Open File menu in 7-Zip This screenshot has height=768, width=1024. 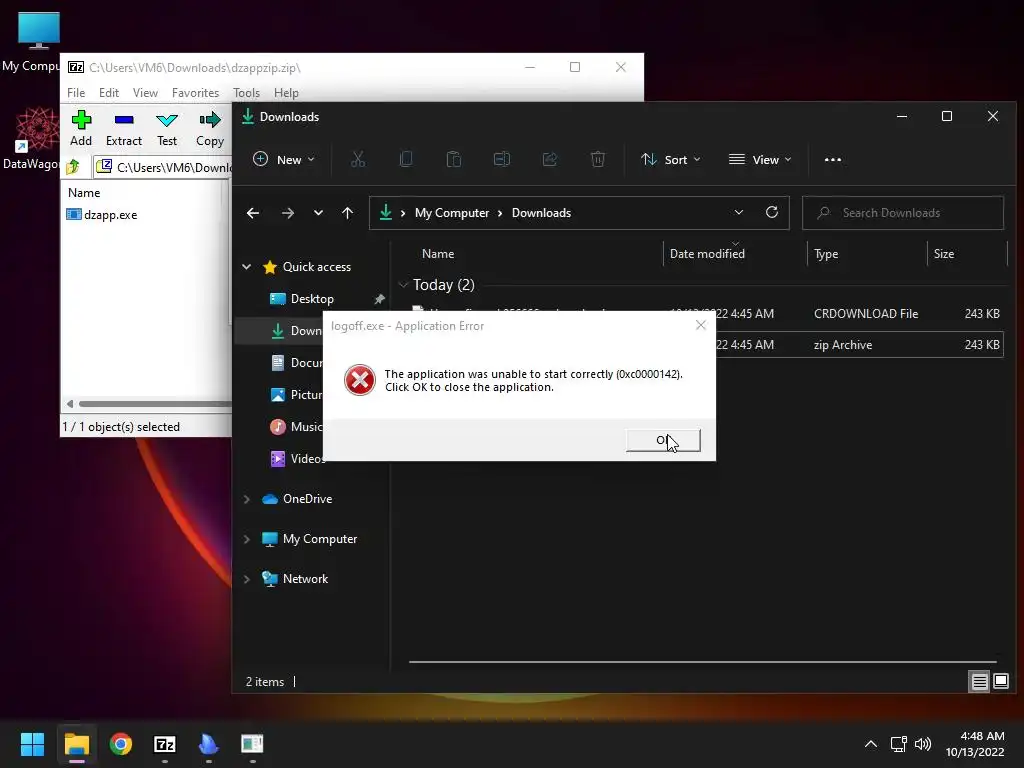point(76,93)
